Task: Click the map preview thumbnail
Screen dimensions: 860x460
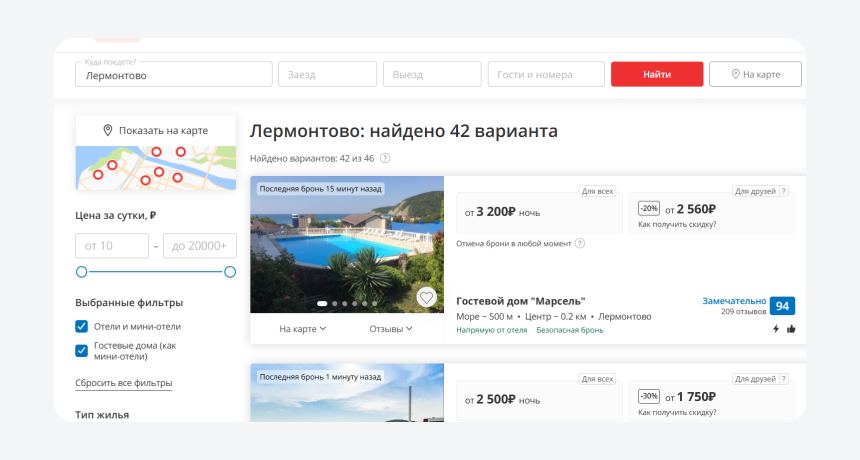Action: click(x=156, y=168)
